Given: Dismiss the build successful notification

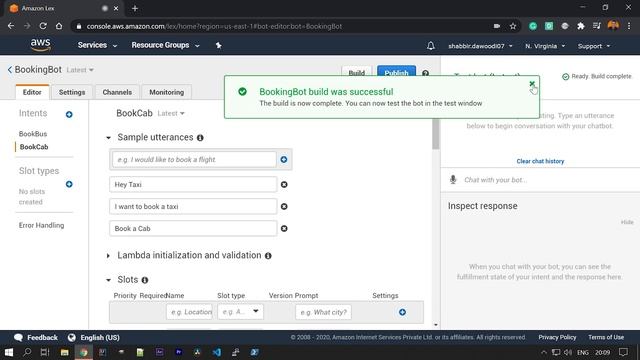Looking at the screenshot, I should 532,84.
